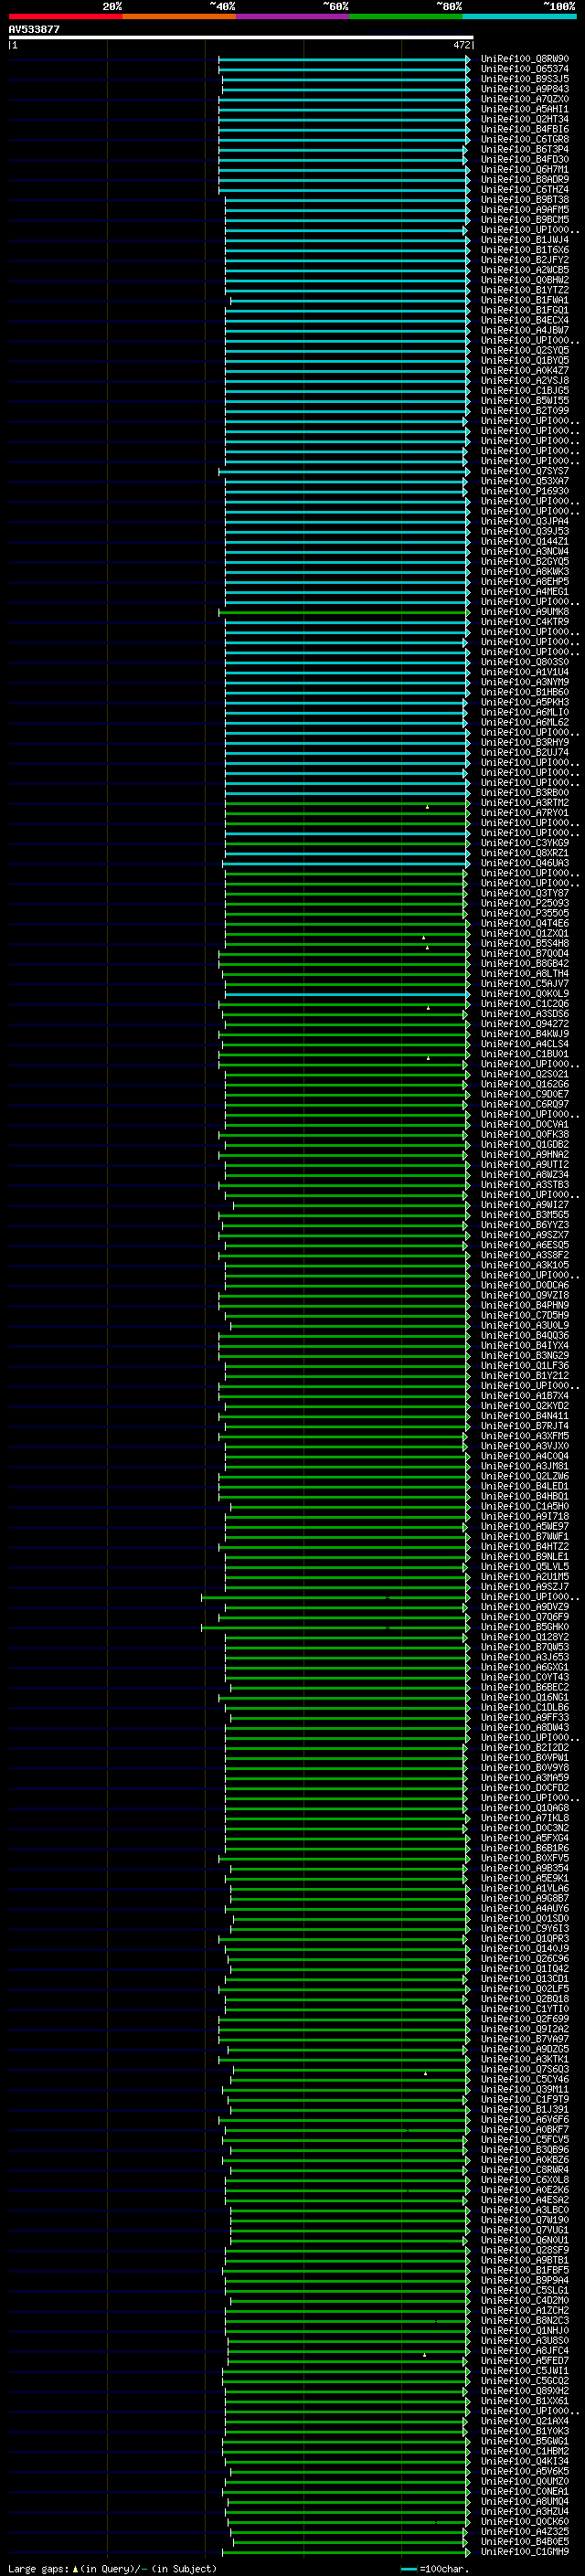Click the UniRef100_A4JBW7 label
This screenshot has width=585, height=2576.
[x=524, y=330]
